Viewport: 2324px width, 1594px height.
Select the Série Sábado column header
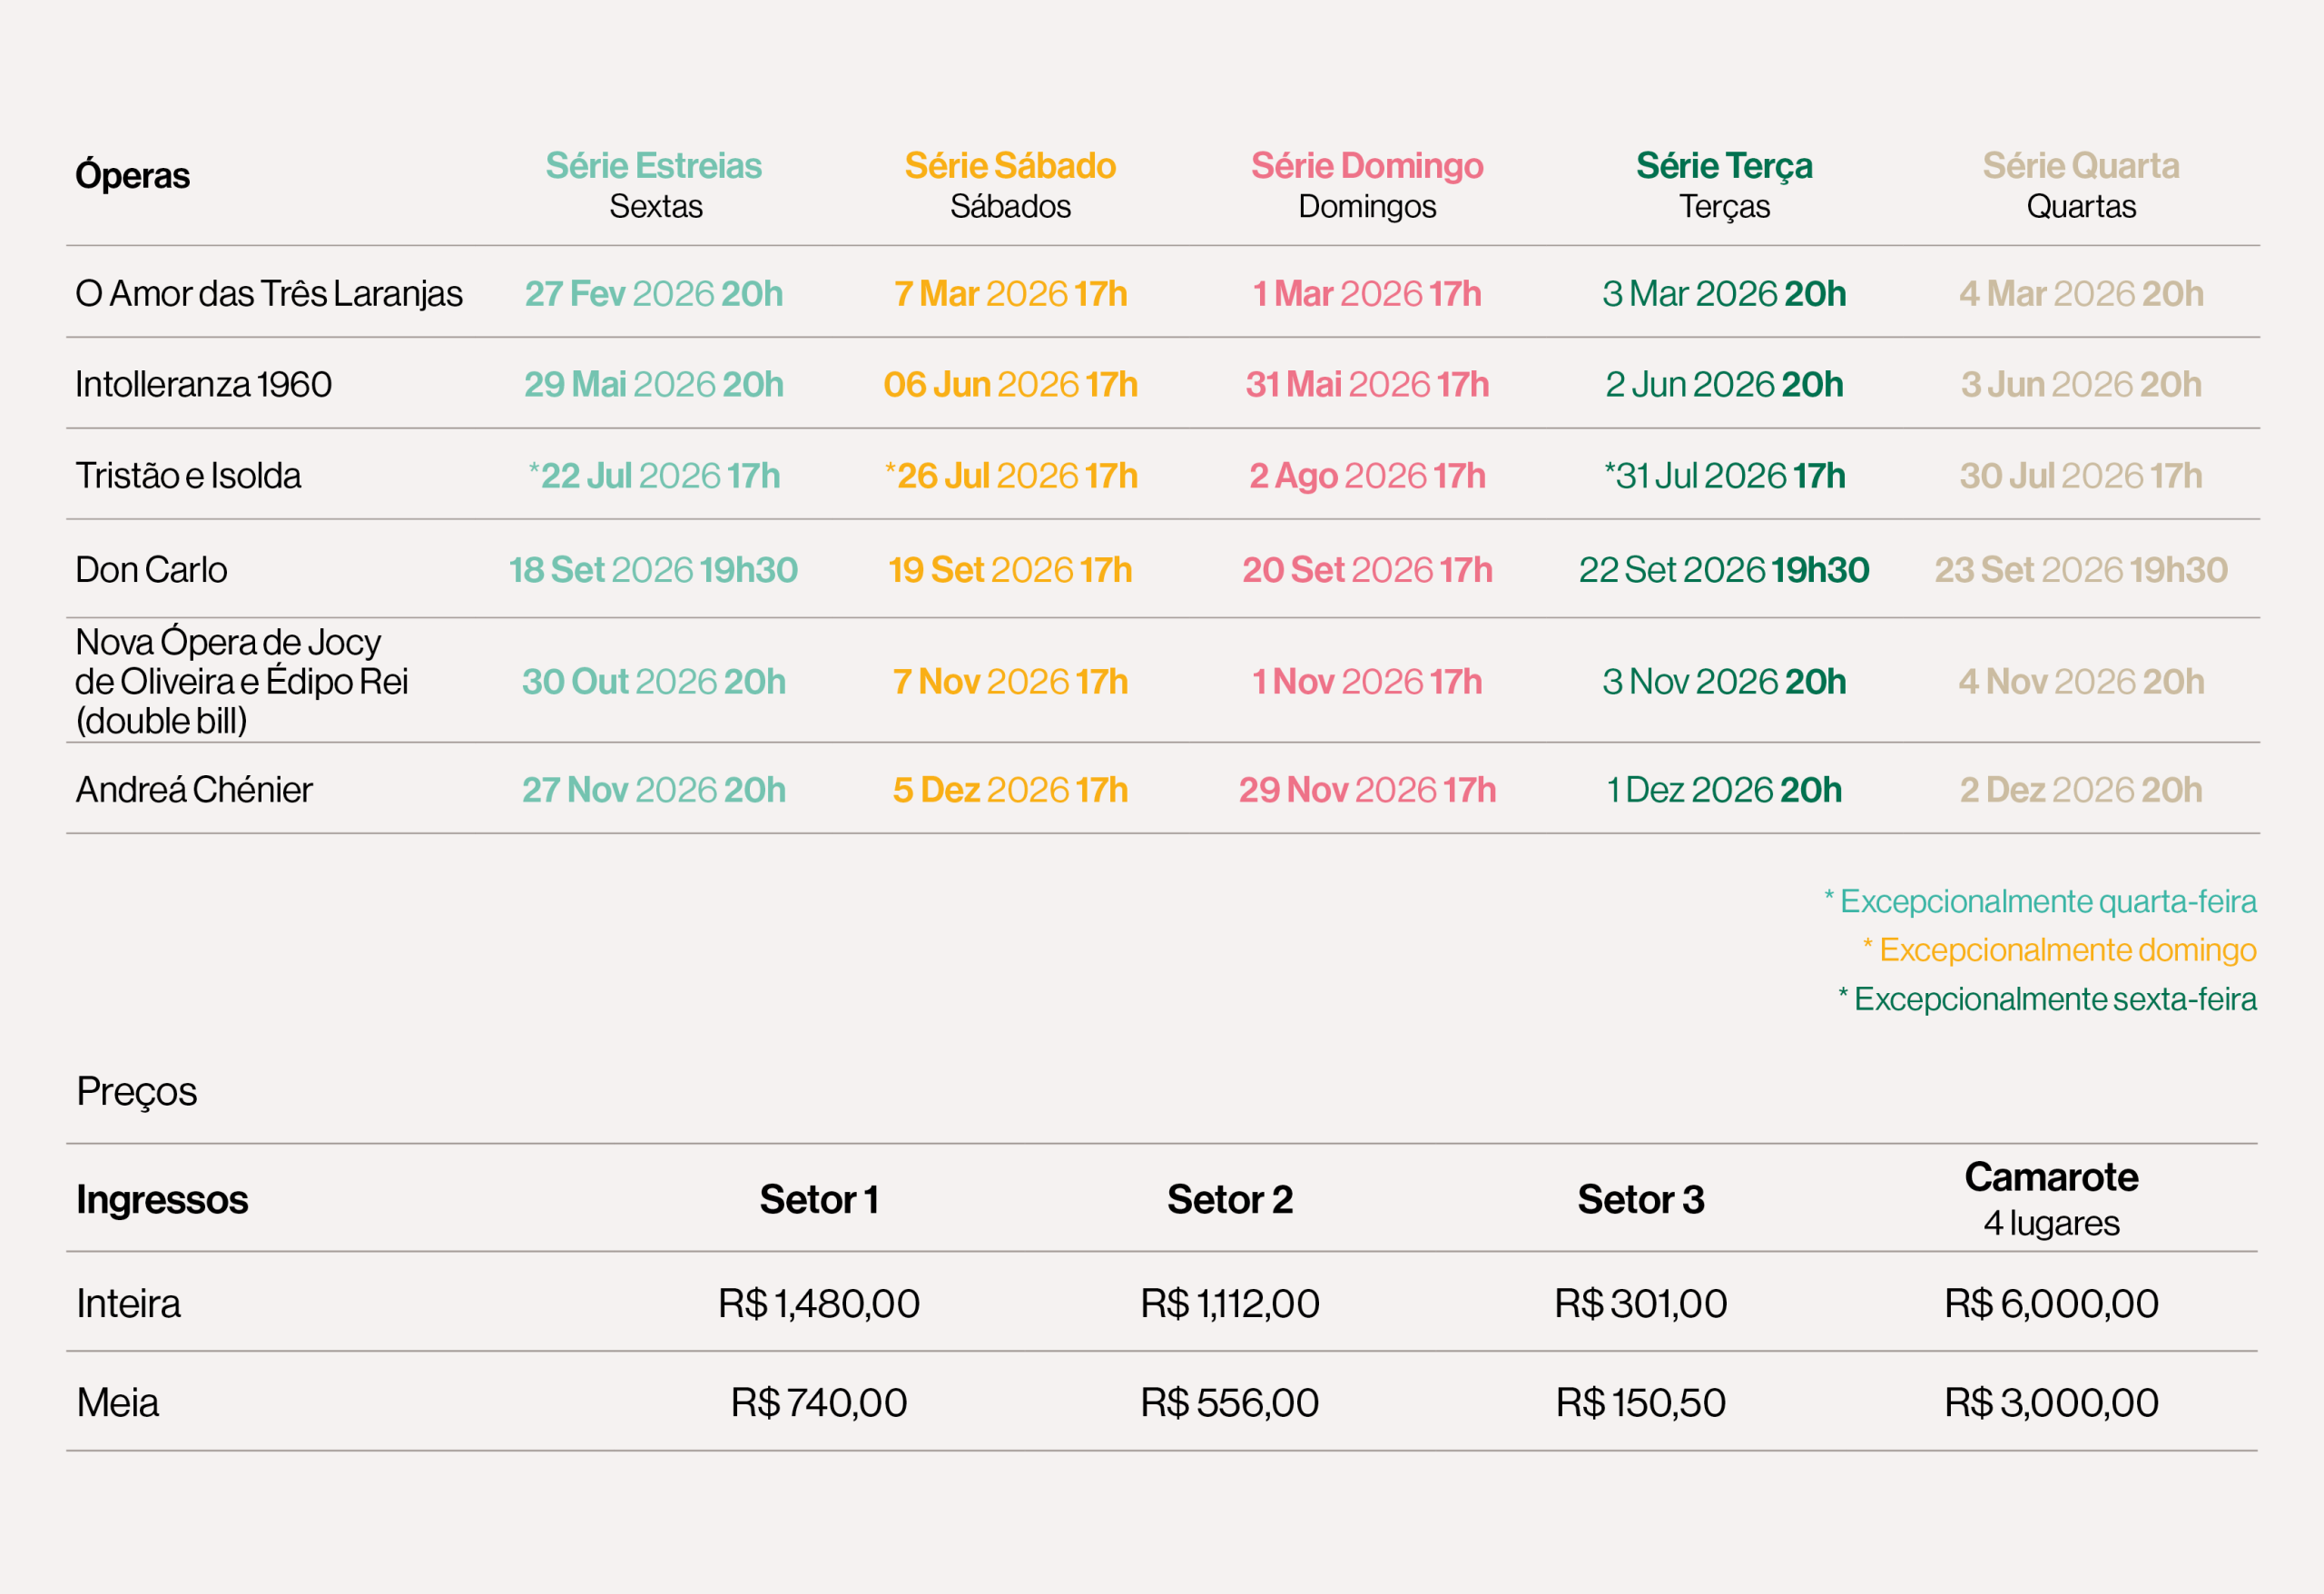point(1010,166)
